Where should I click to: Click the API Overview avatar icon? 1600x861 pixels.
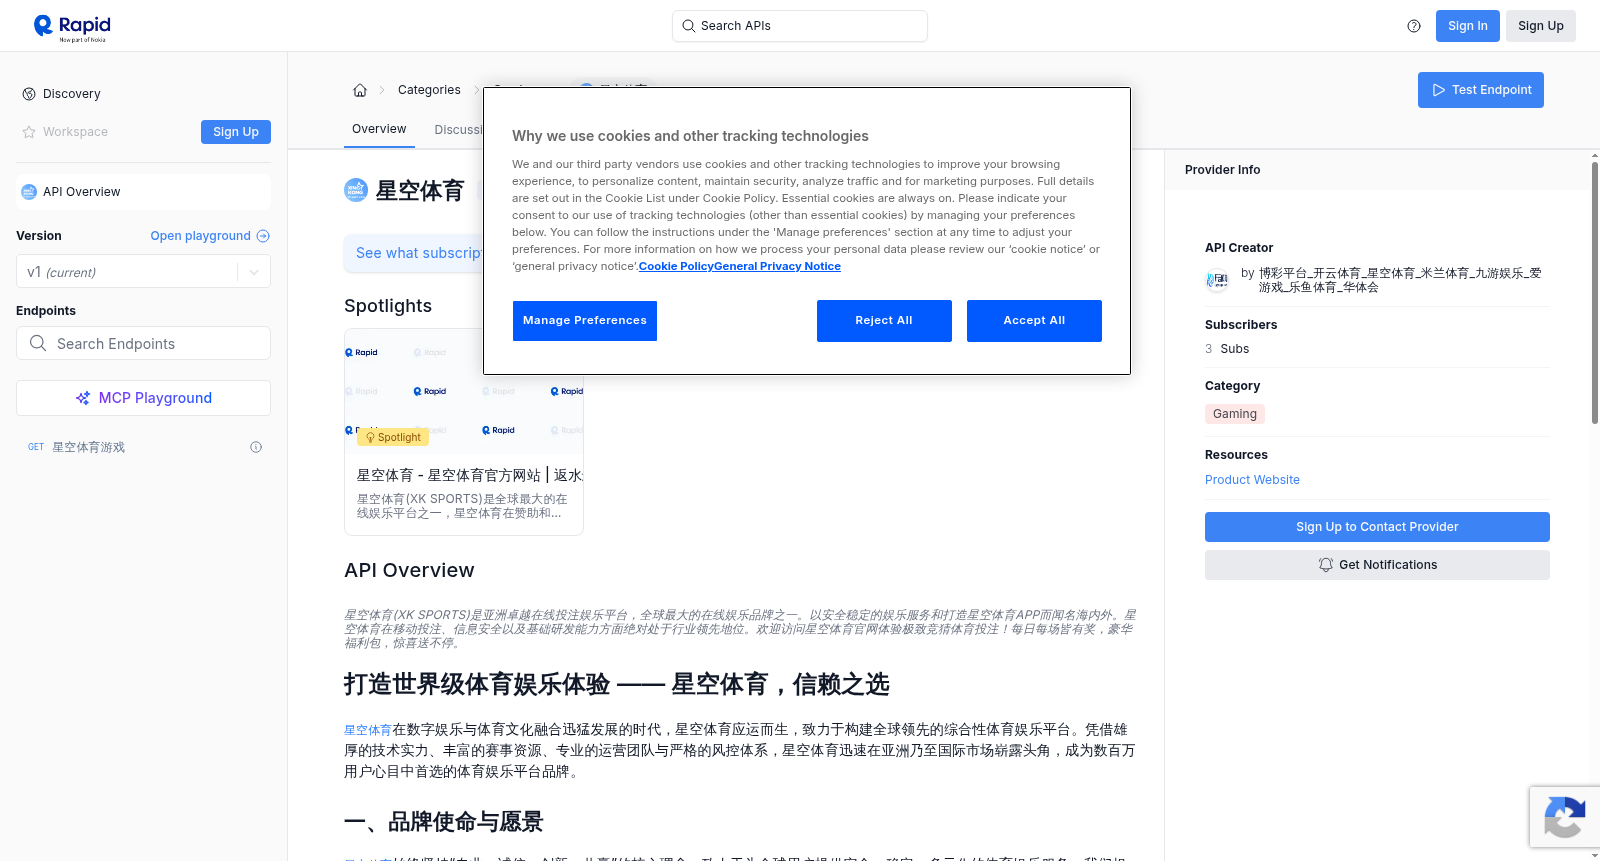[29, 192]
